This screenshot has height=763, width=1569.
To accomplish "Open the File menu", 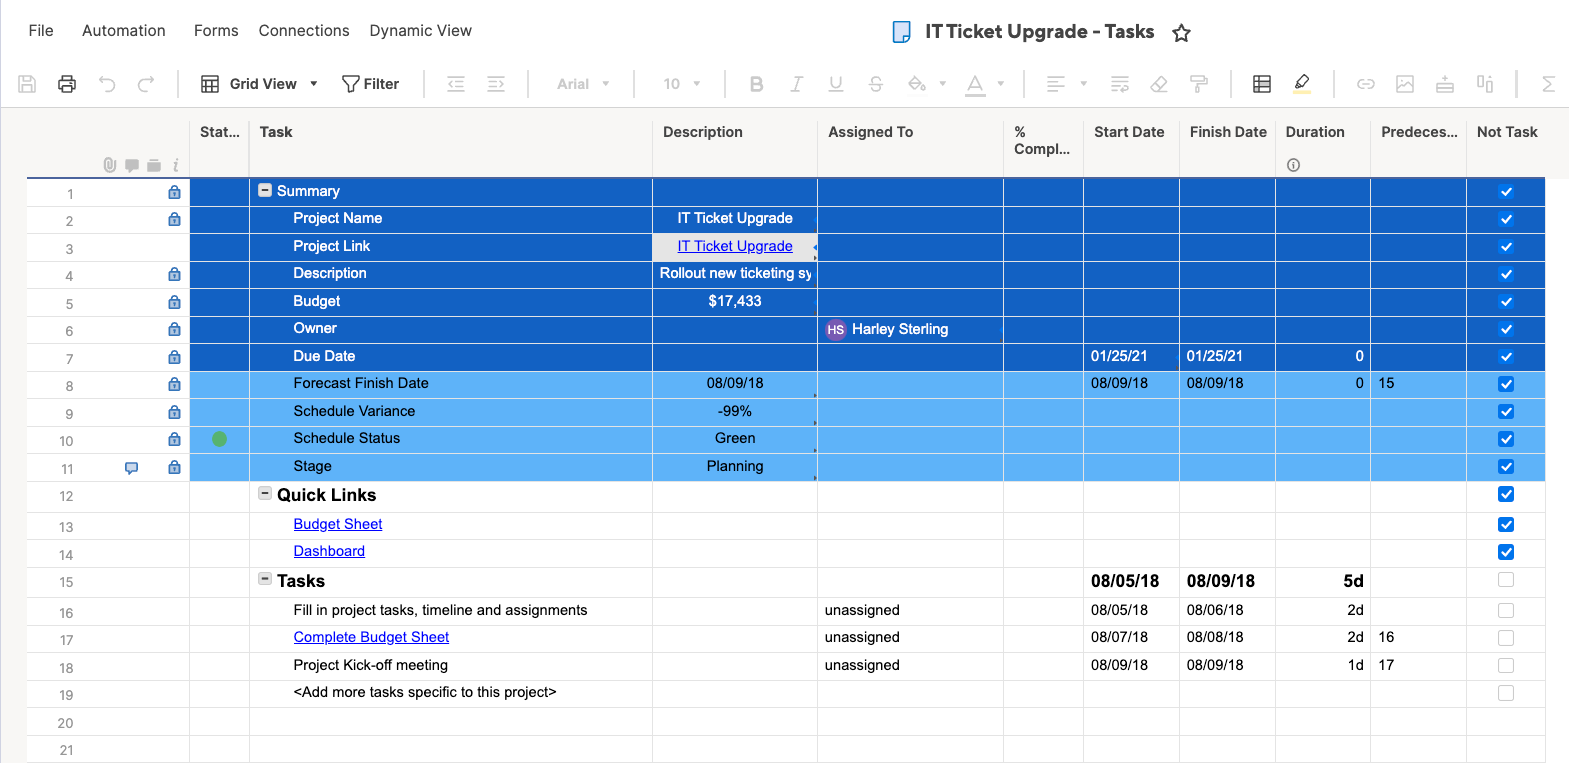I will [x=41, y=31].
